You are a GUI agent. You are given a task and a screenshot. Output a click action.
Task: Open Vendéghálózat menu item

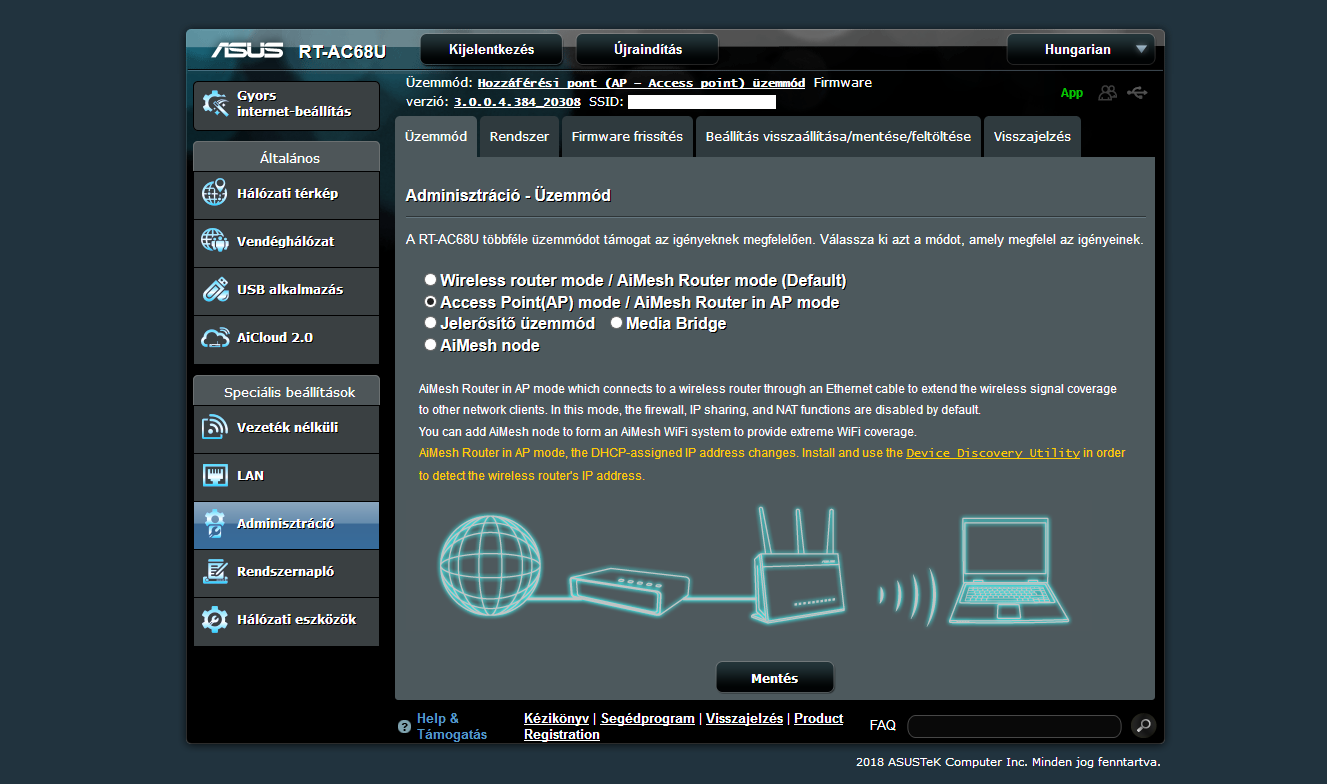pos(286,242)
